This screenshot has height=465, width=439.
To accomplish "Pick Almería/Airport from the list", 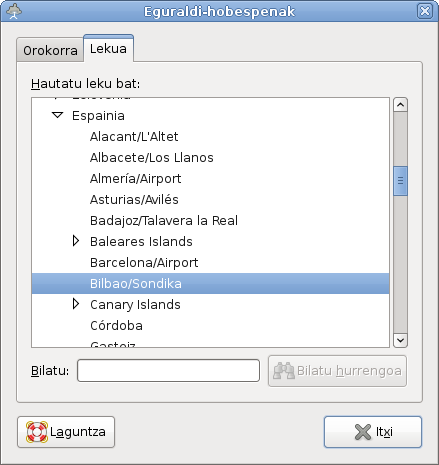I will pos(210,178).
